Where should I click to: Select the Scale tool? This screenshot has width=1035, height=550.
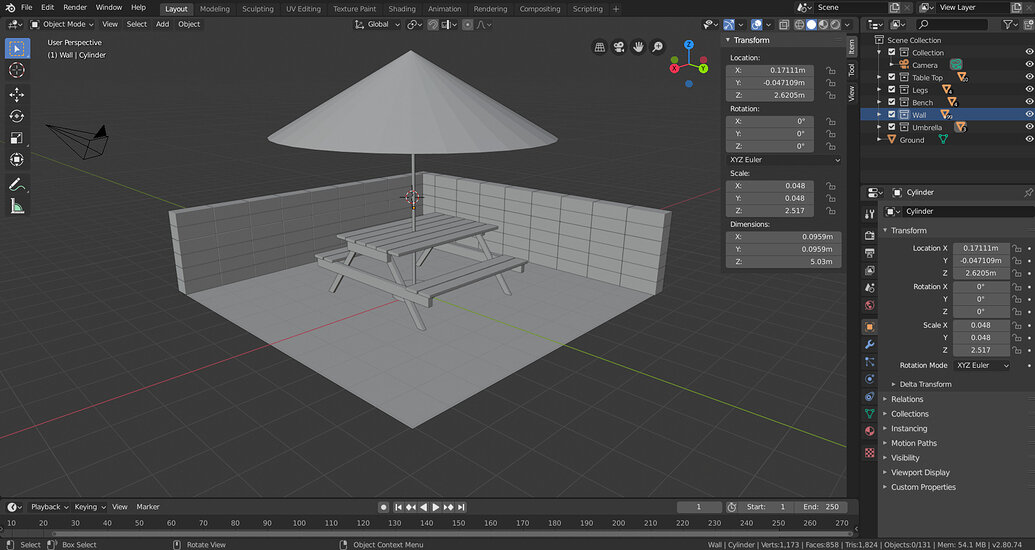[x=17, y=138]
